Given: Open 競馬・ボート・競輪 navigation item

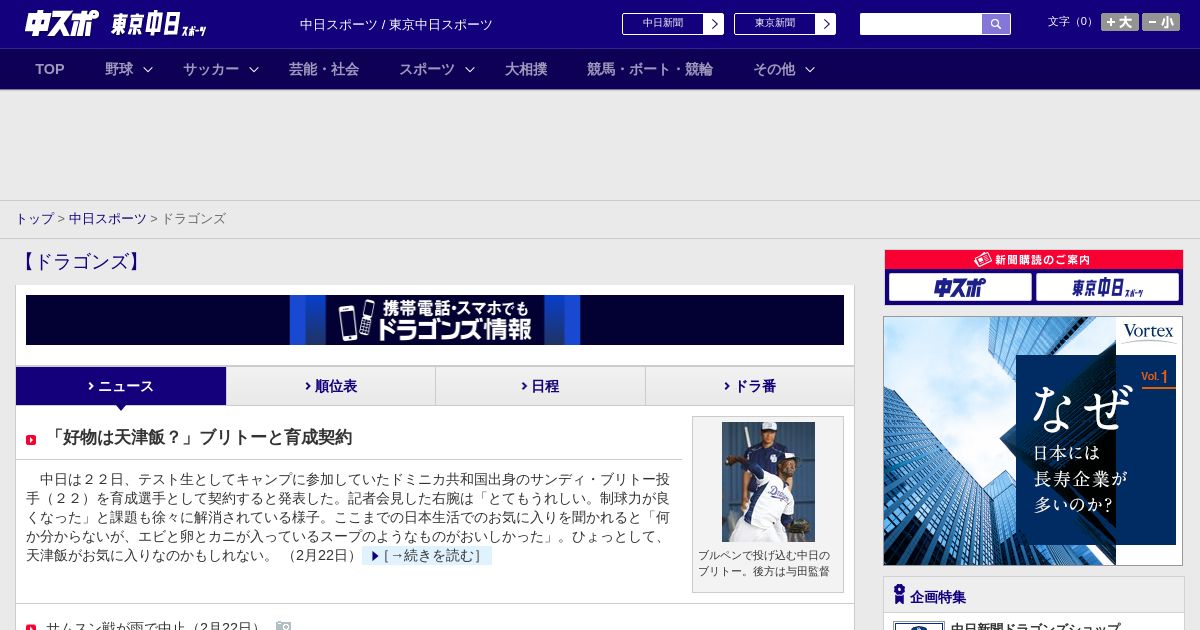Looking at the screenshot, I should pyautogui.click(x=650, y=69).
